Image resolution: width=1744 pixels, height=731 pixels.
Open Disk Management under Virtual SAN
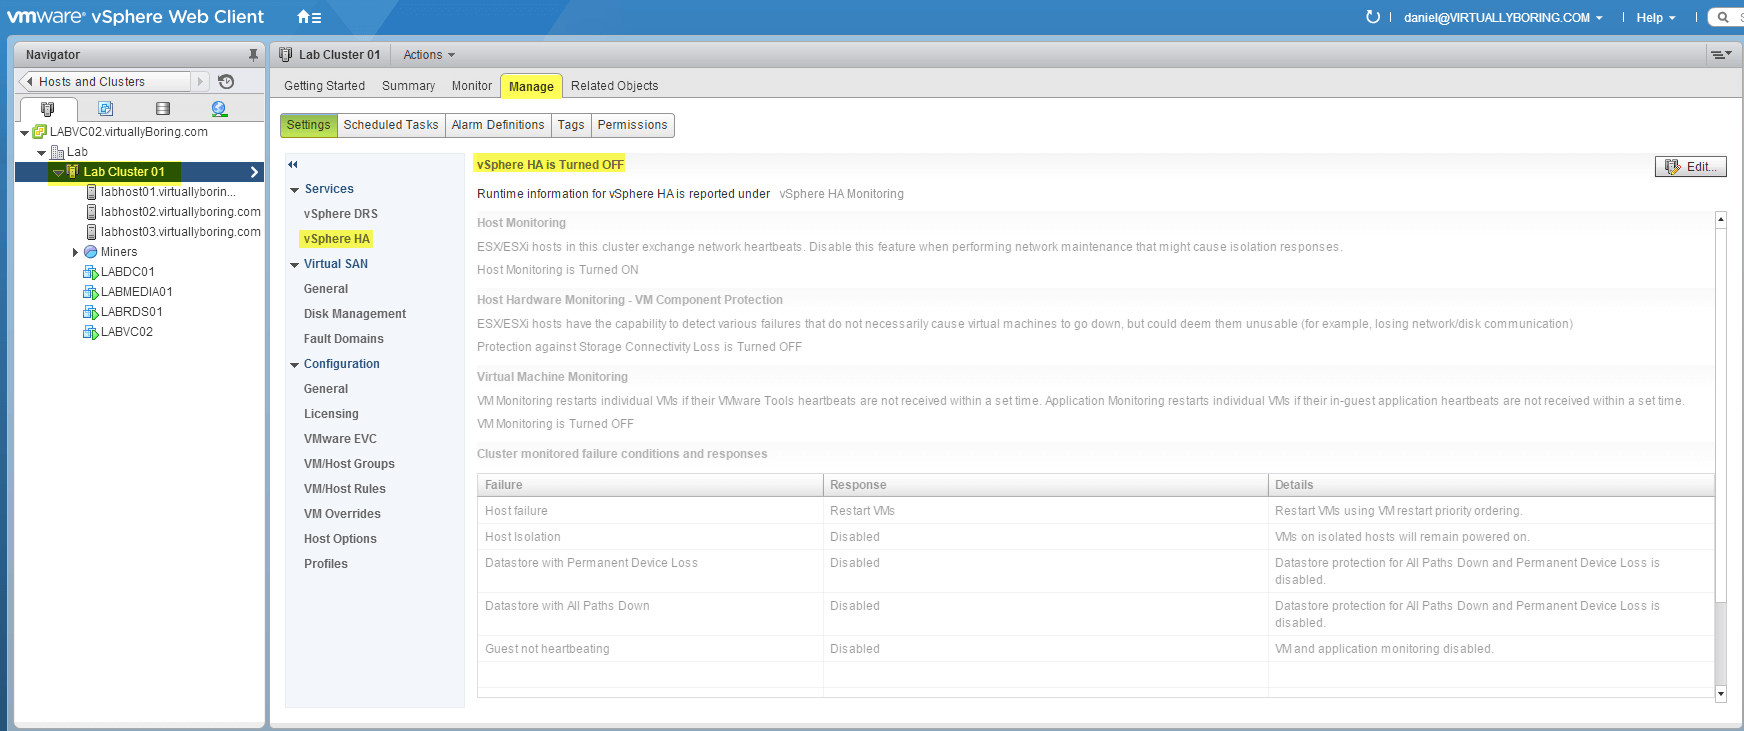click(355, 314)
